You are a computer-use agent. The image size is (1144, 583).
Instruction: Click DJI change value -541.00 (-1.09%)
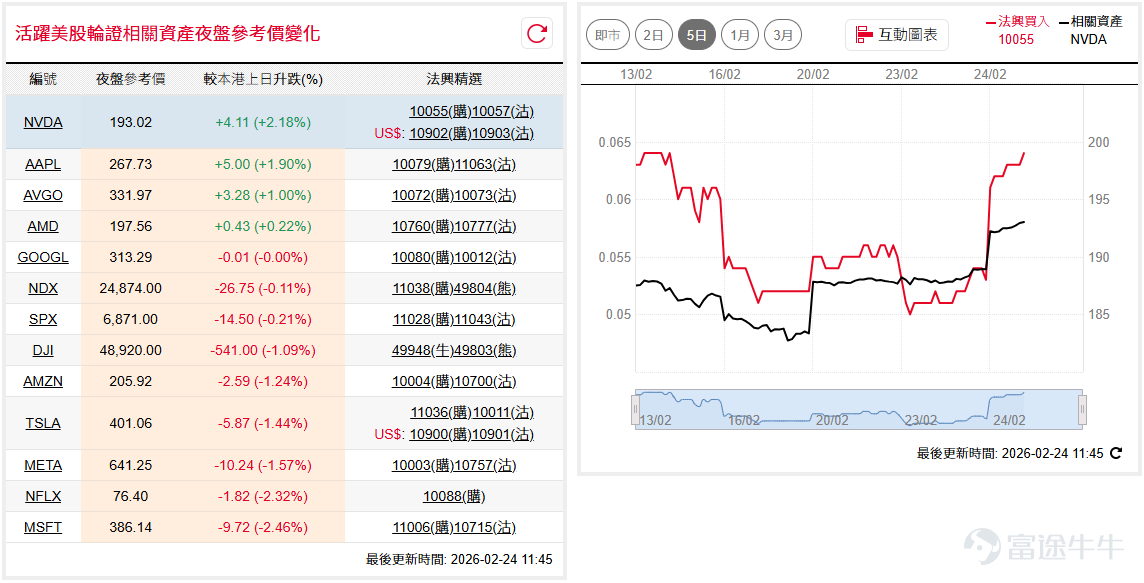pyautogui.click(x=263, y=350)
